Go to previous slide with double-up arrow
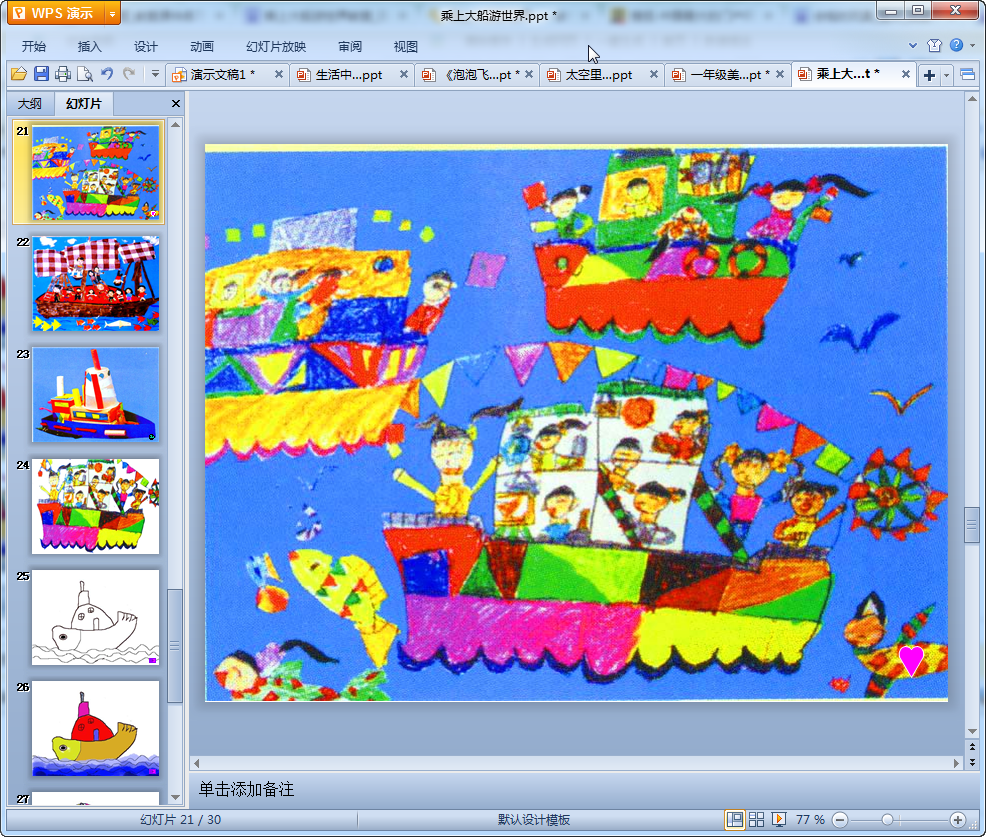Viewport: 986px width, 837px height. [x=972, y=746]
